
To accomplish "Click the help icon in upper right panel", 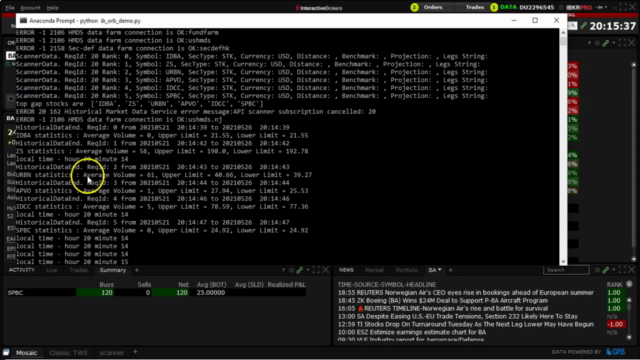I will pos(589,43).
